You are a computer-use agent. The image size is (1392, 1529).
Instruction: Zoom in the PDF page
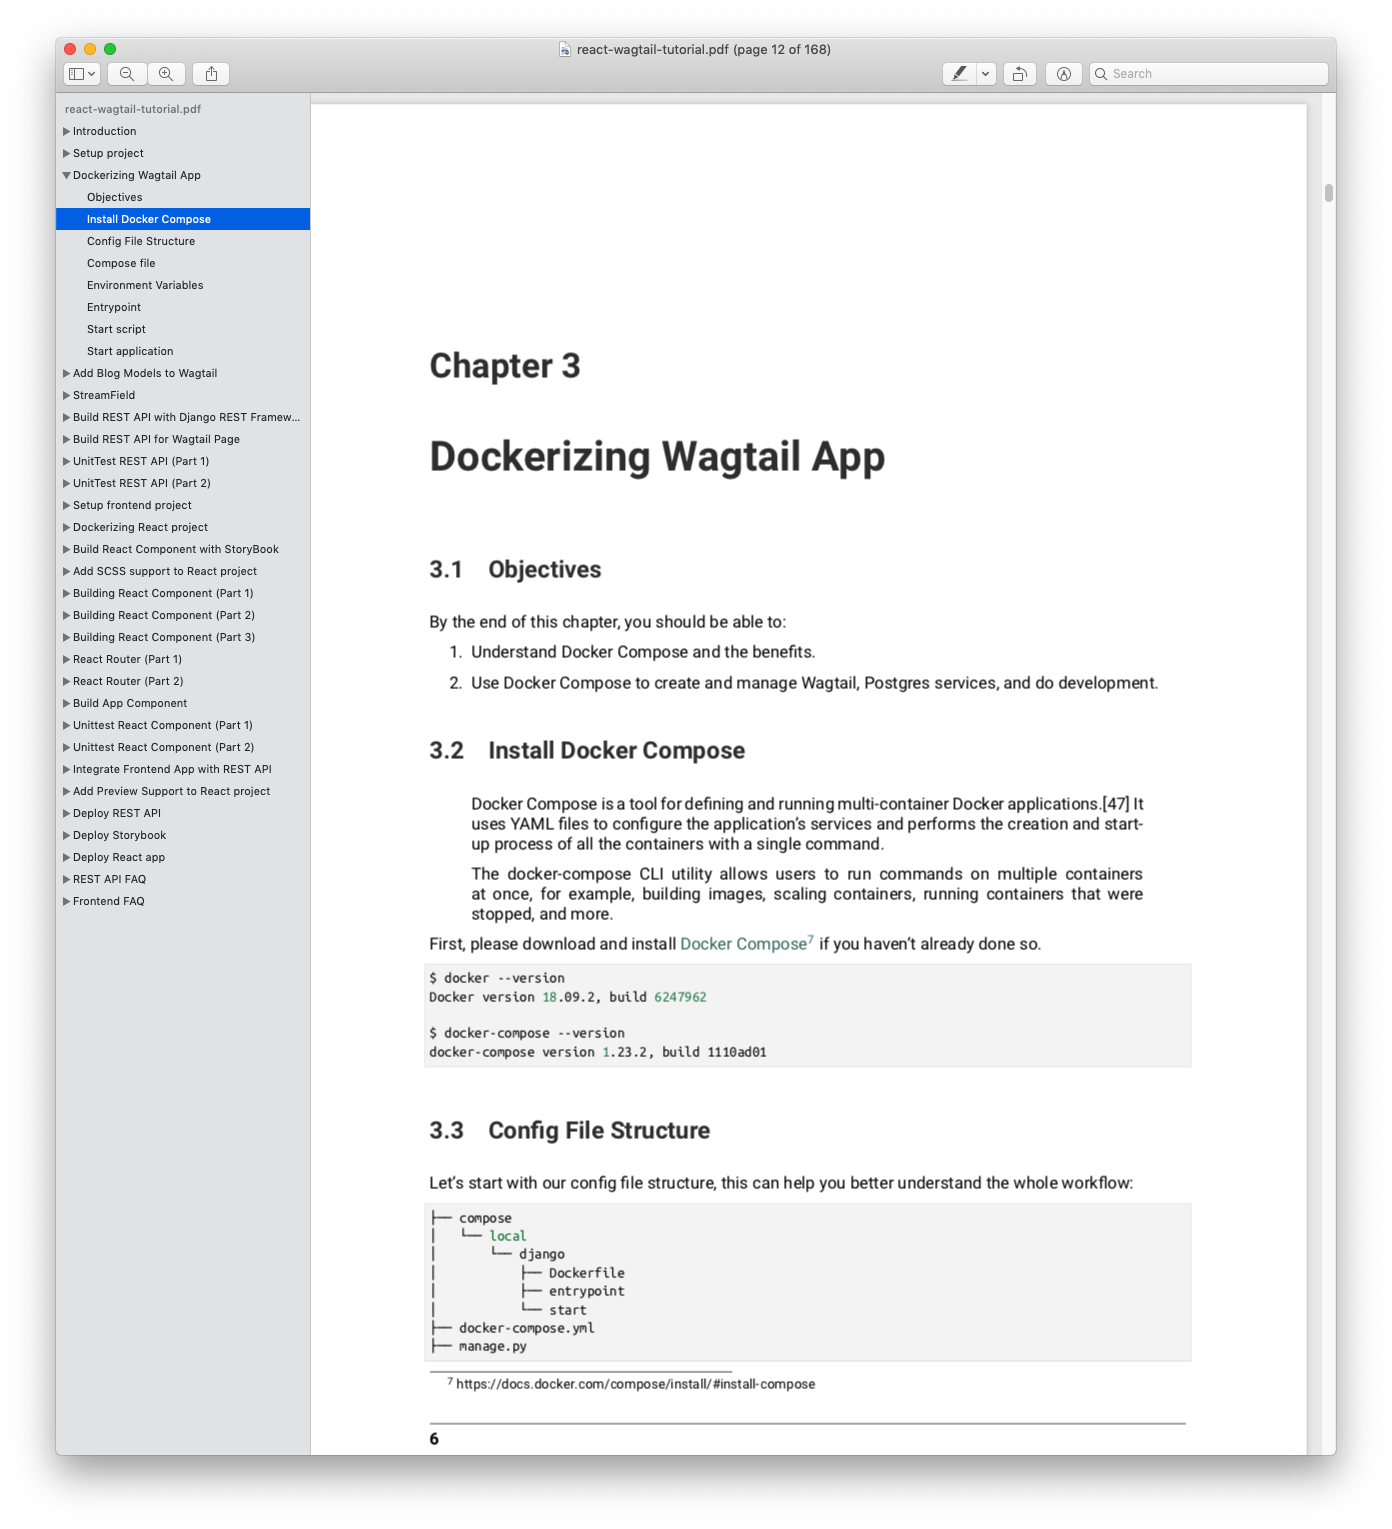(x=166, y=74)
